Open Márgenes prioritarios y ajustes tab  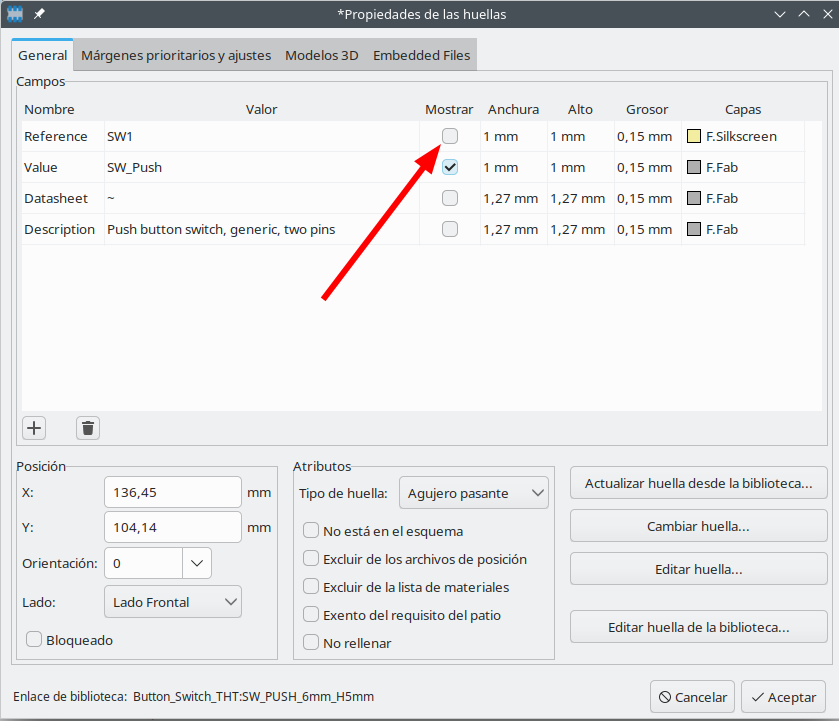coord(176,55)
